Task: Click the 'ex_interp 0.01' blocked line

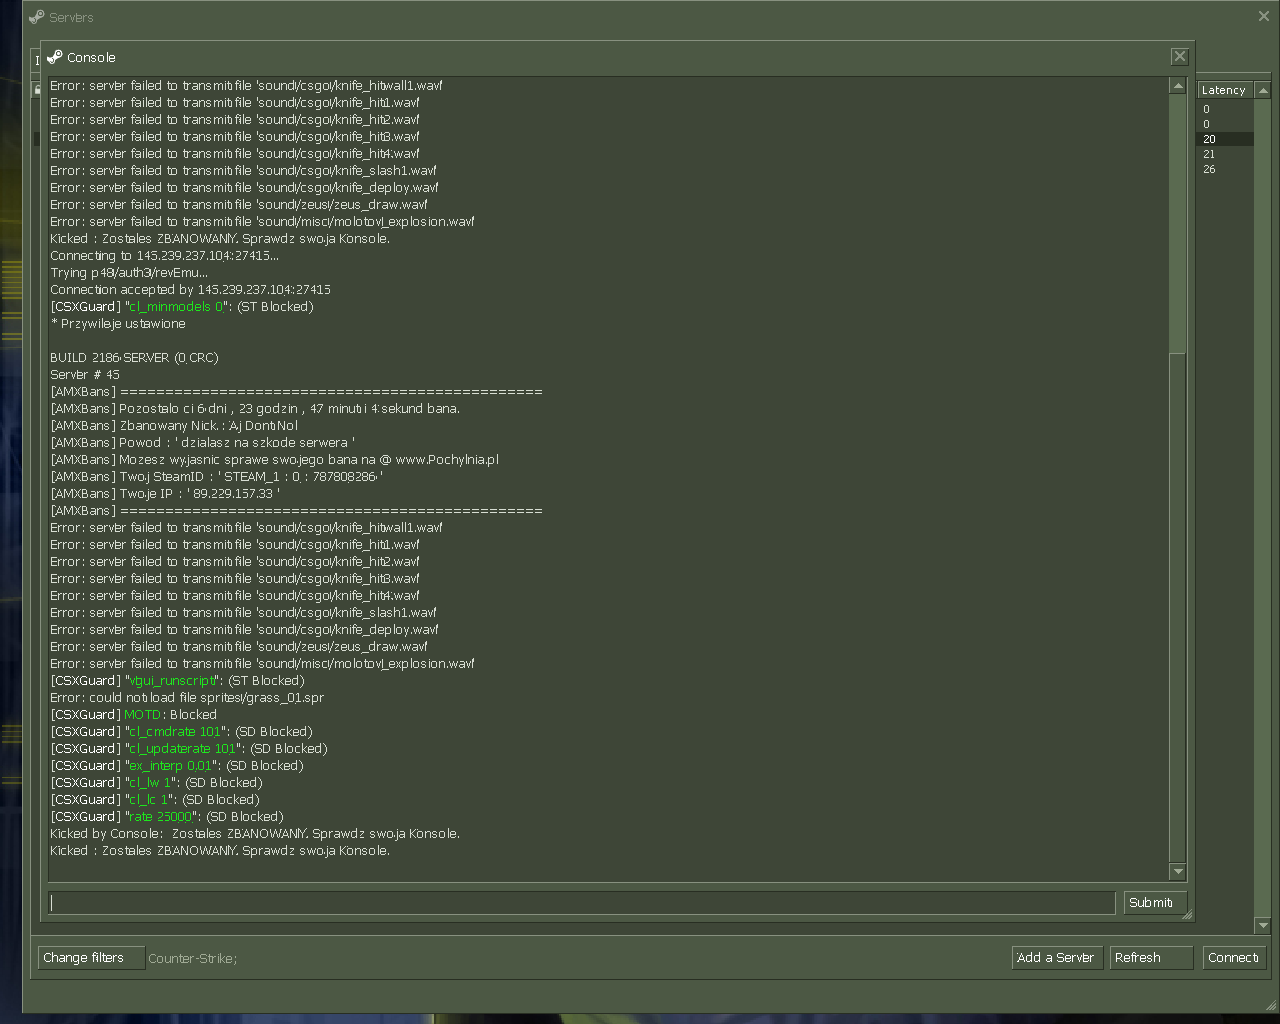Action: 177,766
